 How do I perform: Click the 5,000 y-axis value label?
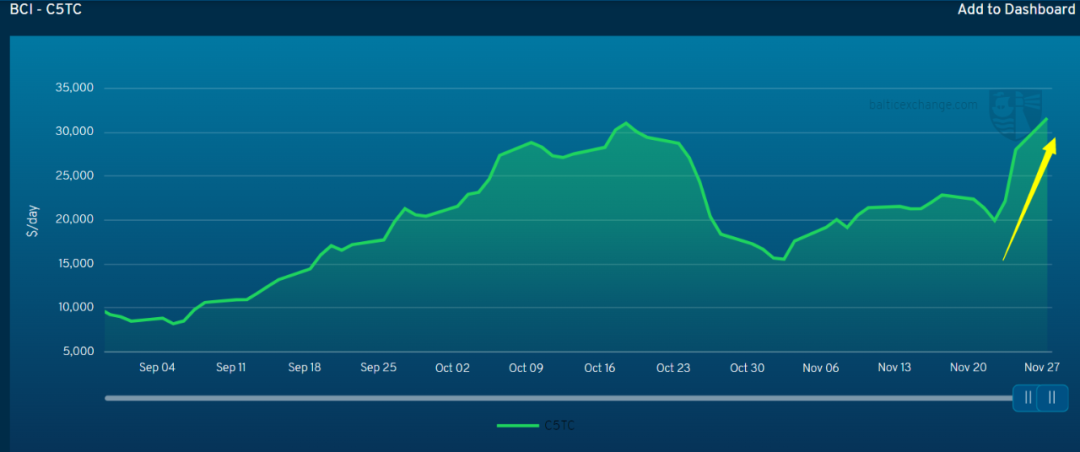point(74,351)
